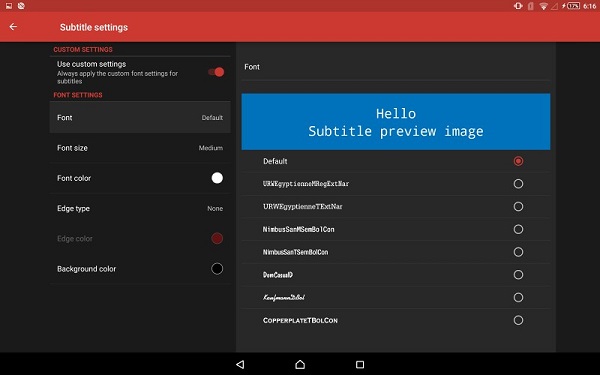Open recent apps with square button
600x375 pixels.
click(x=360, y=364)
